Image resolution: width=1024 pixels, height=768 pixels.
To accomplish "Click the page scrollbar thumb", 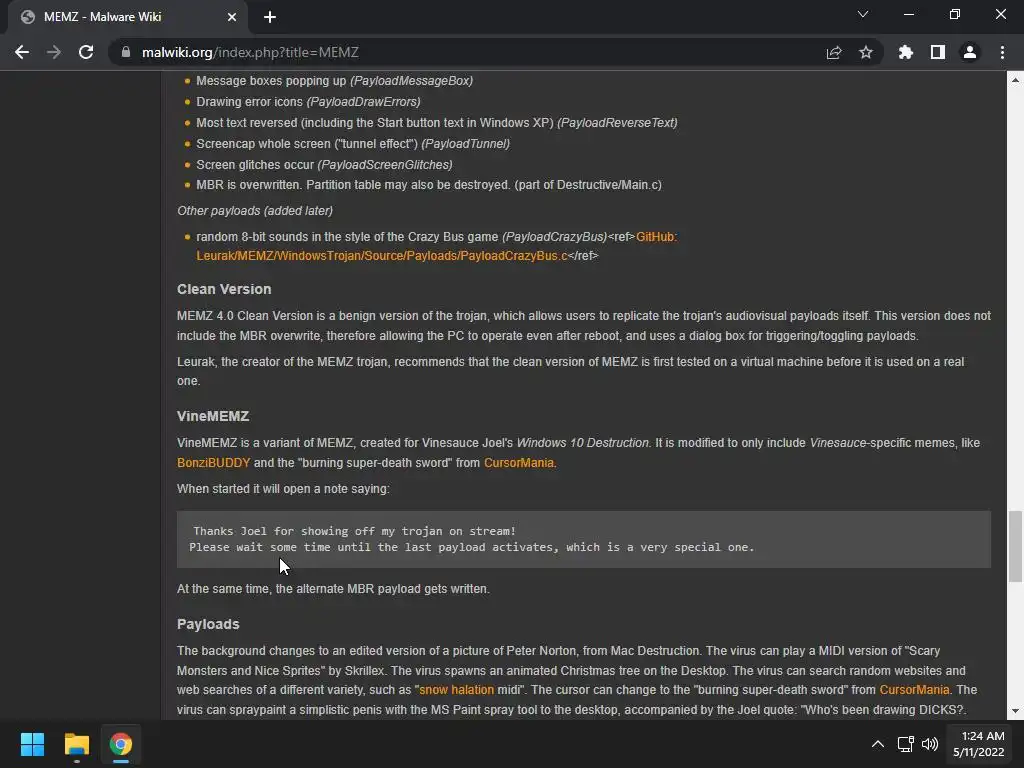I will (x=1015, y=547).
